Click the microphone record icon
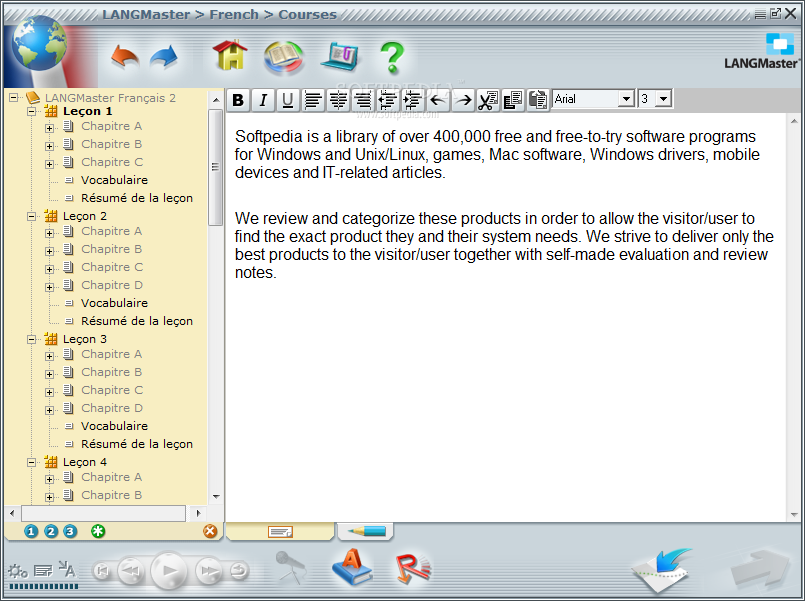 point(291,567)
